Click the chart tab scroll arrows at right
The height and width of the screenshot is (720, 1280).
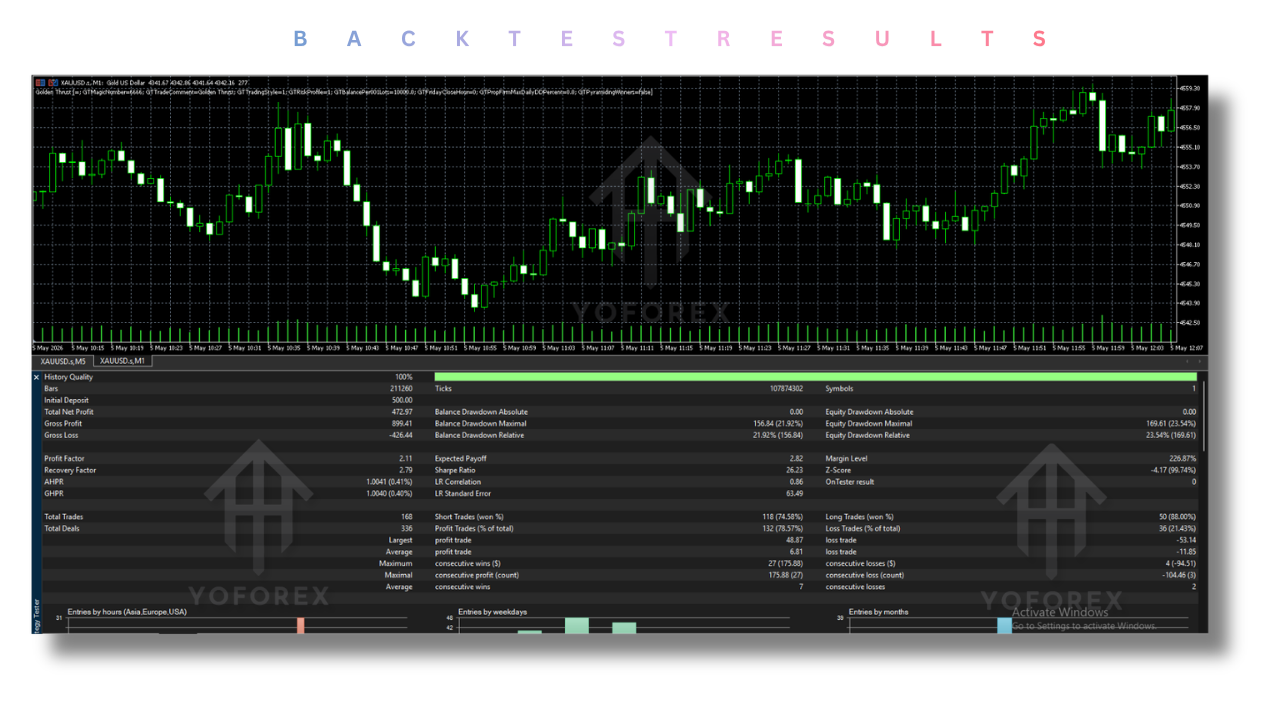pos(1193,361)
